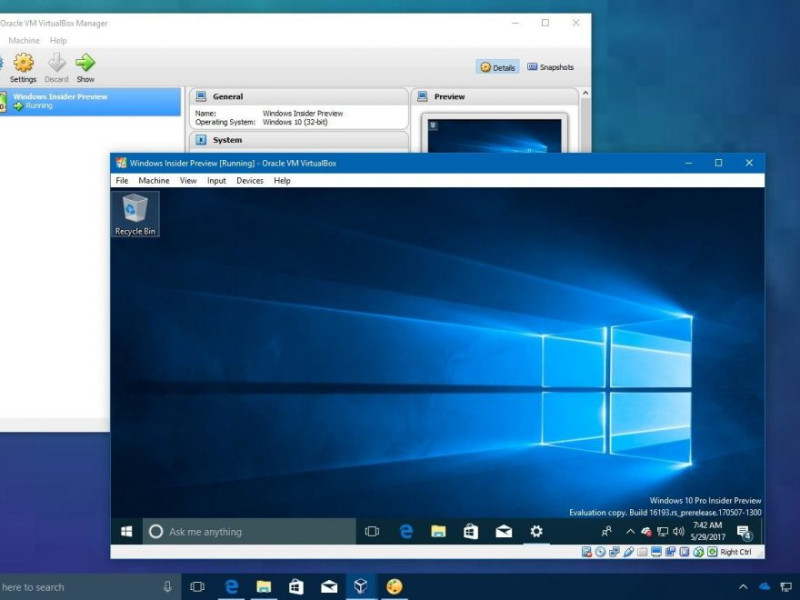This screenshot has height=600, width=800.
Task: Click the VM preview thumbnail in Manager
Action: click(x=494, y=136)
